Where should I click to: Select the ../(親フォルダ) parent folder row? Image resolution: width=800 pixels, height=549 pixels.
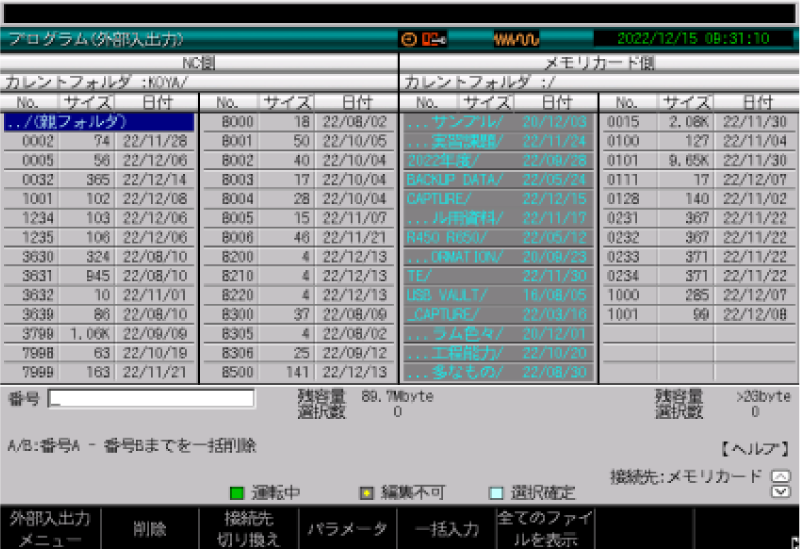click(99, 122)
